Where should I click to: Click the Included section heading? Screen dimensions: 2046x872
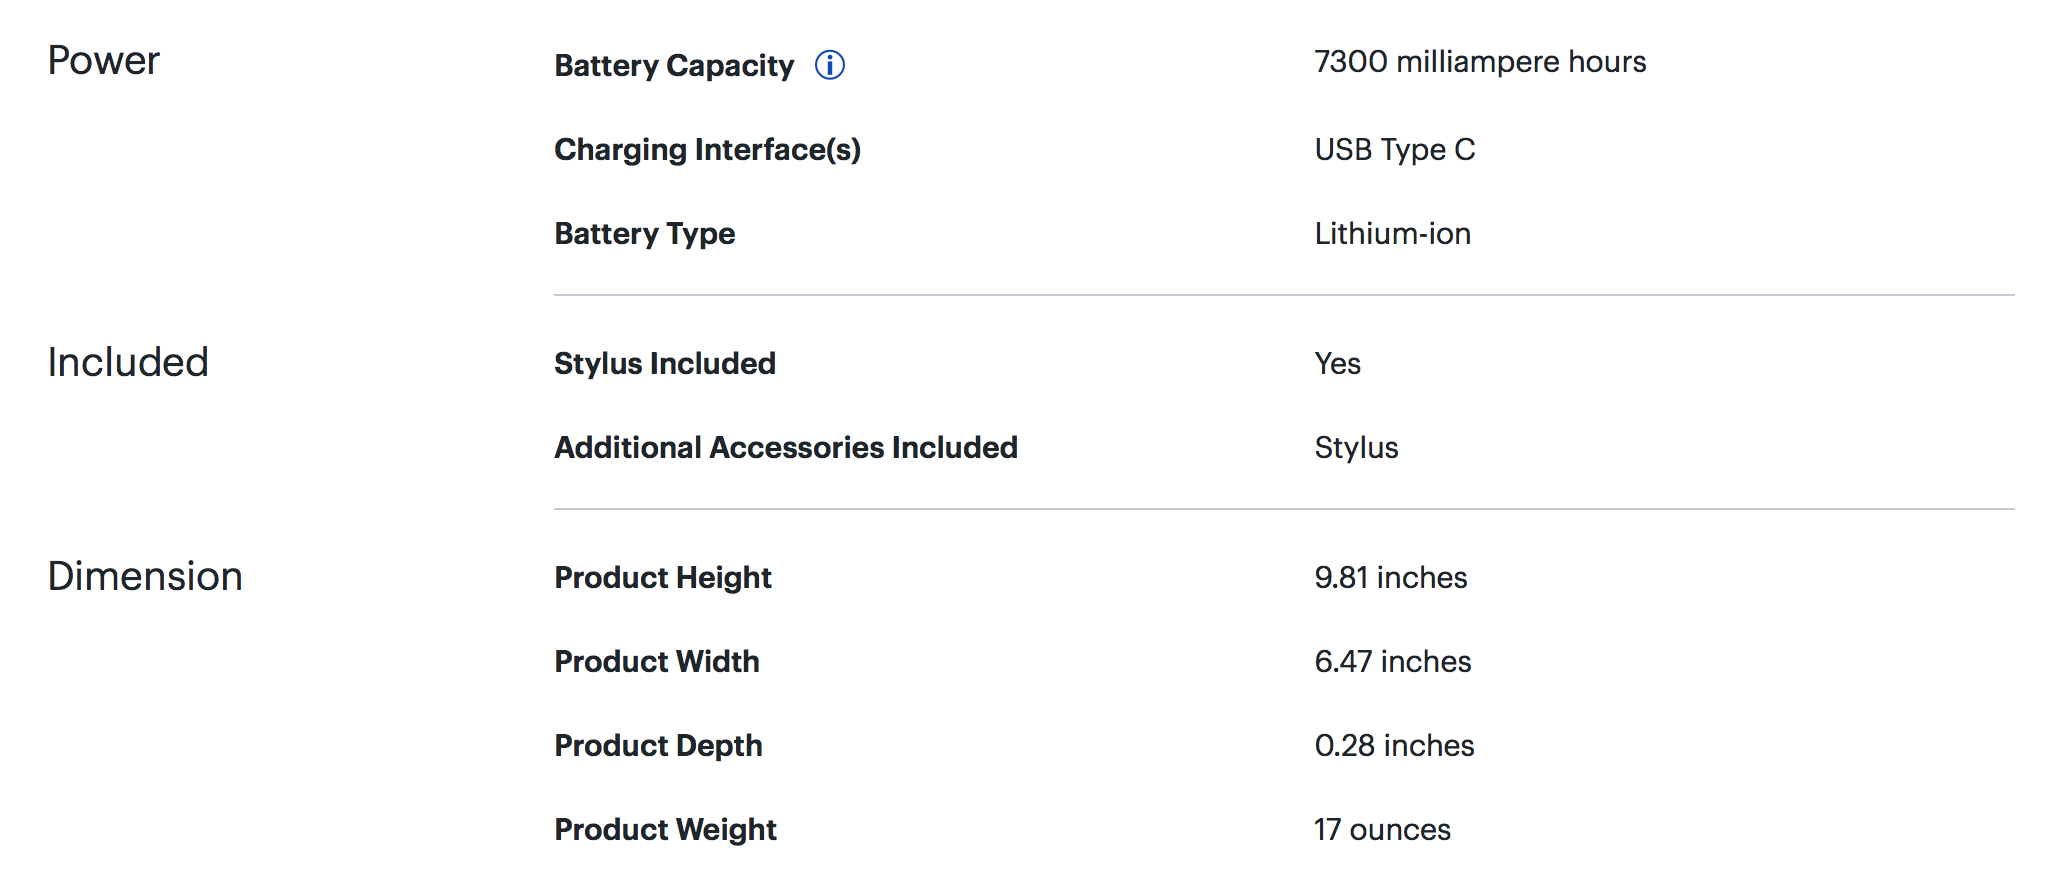(x=128, y=362)
